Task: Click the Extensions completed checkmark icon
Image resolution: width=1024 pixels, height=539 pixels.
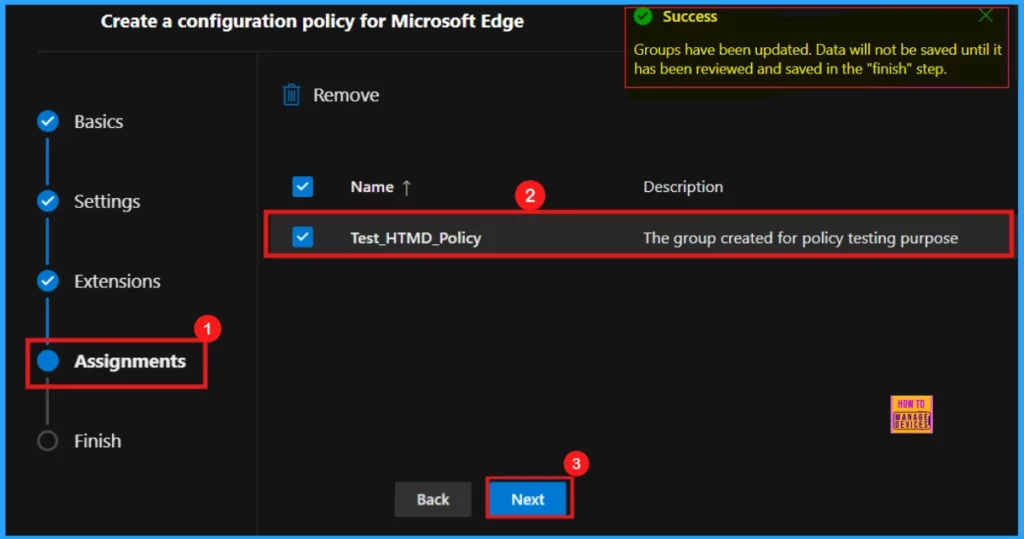Action: [x=48, y=281]
